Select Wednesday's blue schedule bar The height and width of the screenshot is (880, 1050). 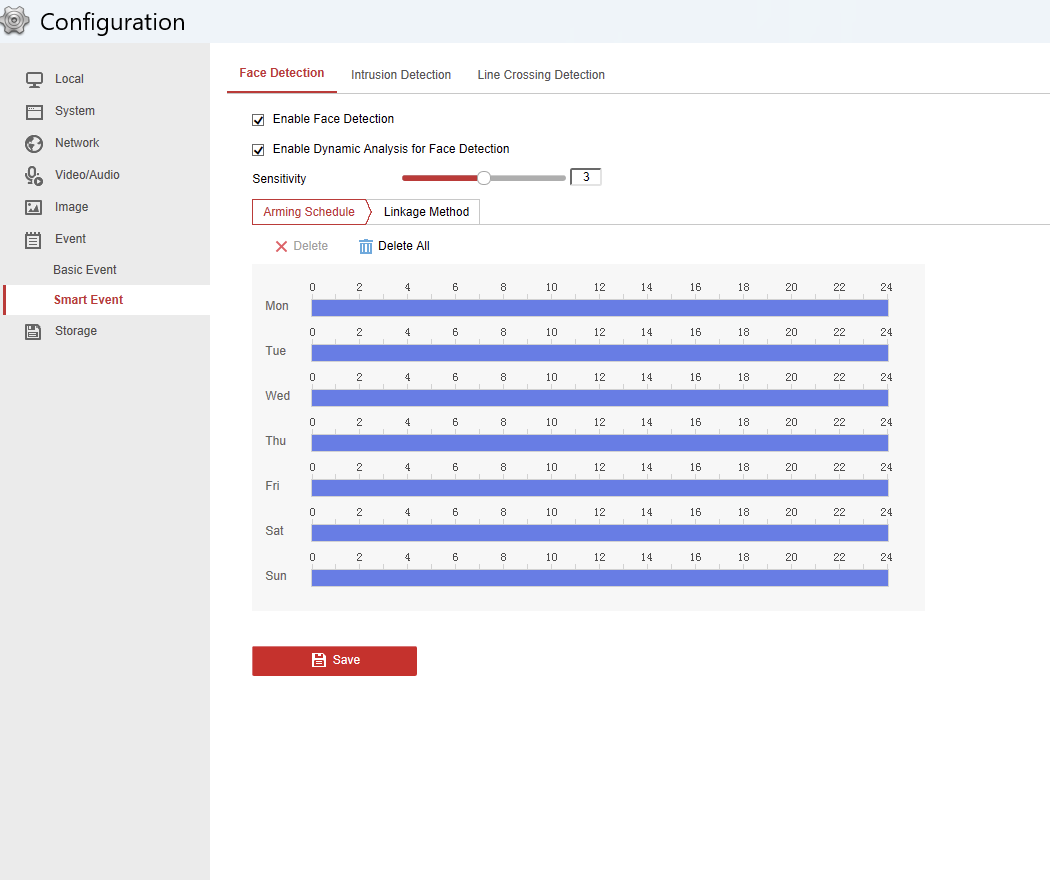click(599, 398)
